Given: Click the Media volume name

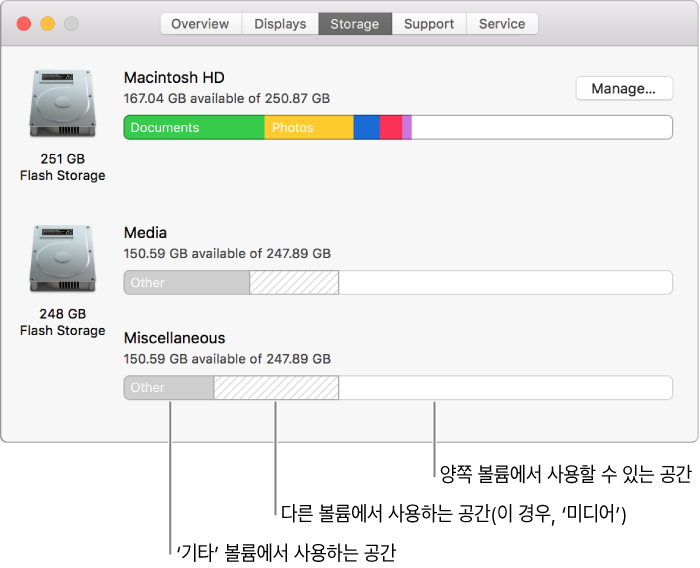Looking at the screenshot, I should coord(145,233).
